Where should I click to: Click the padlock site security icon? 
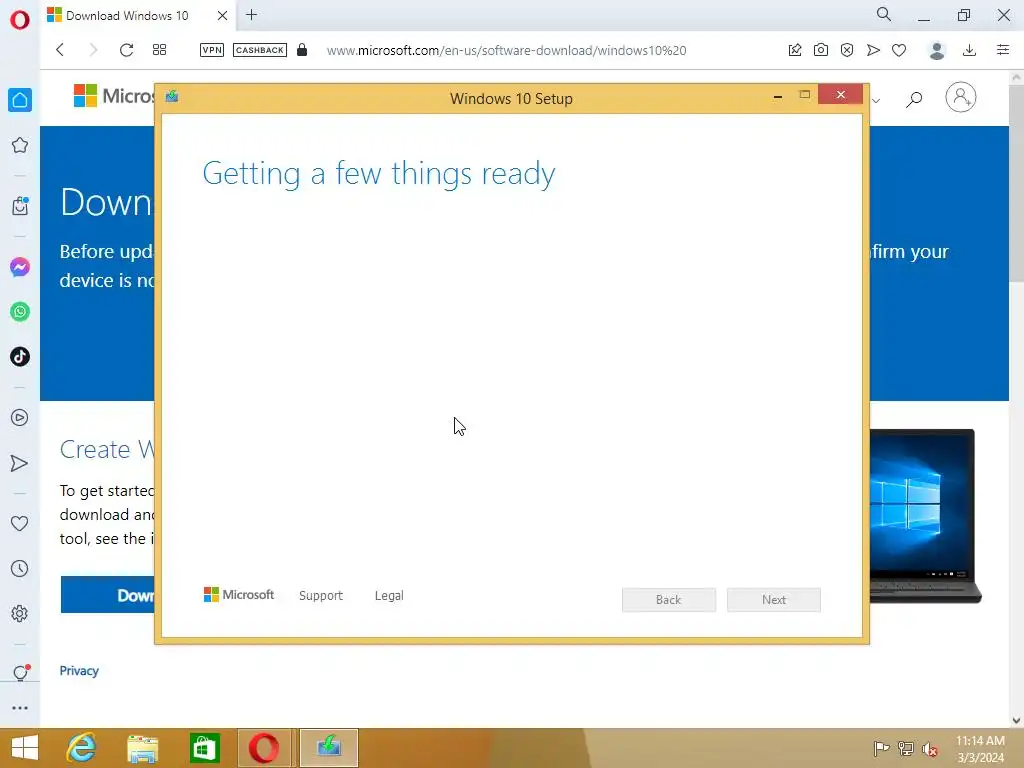pyautogui.click(x=302, y=50)
